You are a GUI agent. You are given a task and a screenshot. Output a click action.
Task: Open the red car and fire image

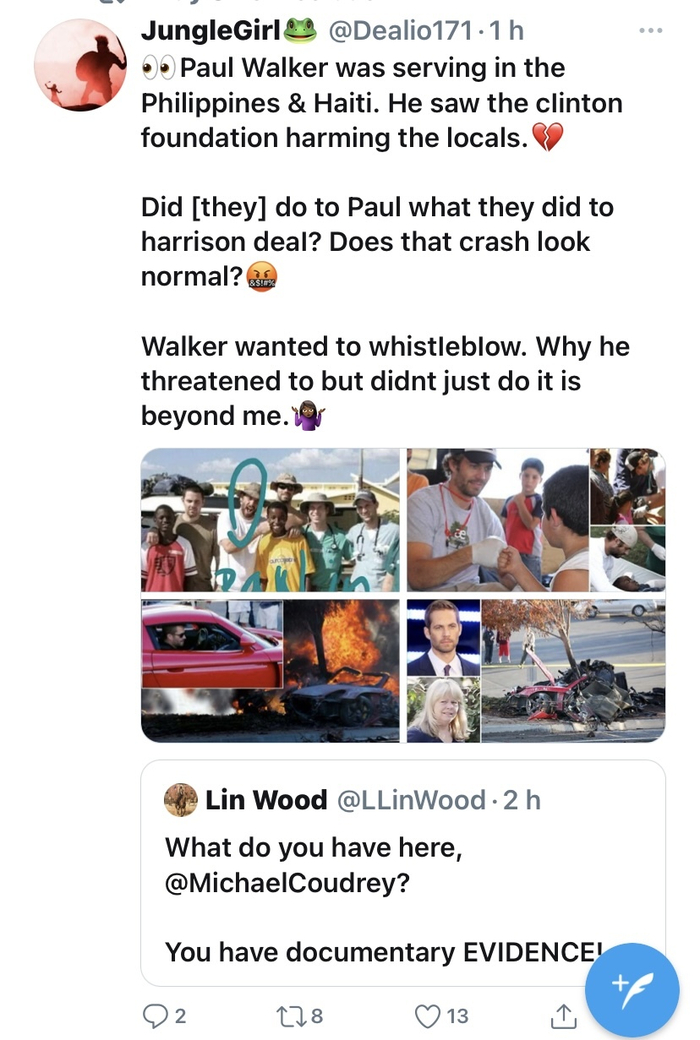(x=271, y=670)
